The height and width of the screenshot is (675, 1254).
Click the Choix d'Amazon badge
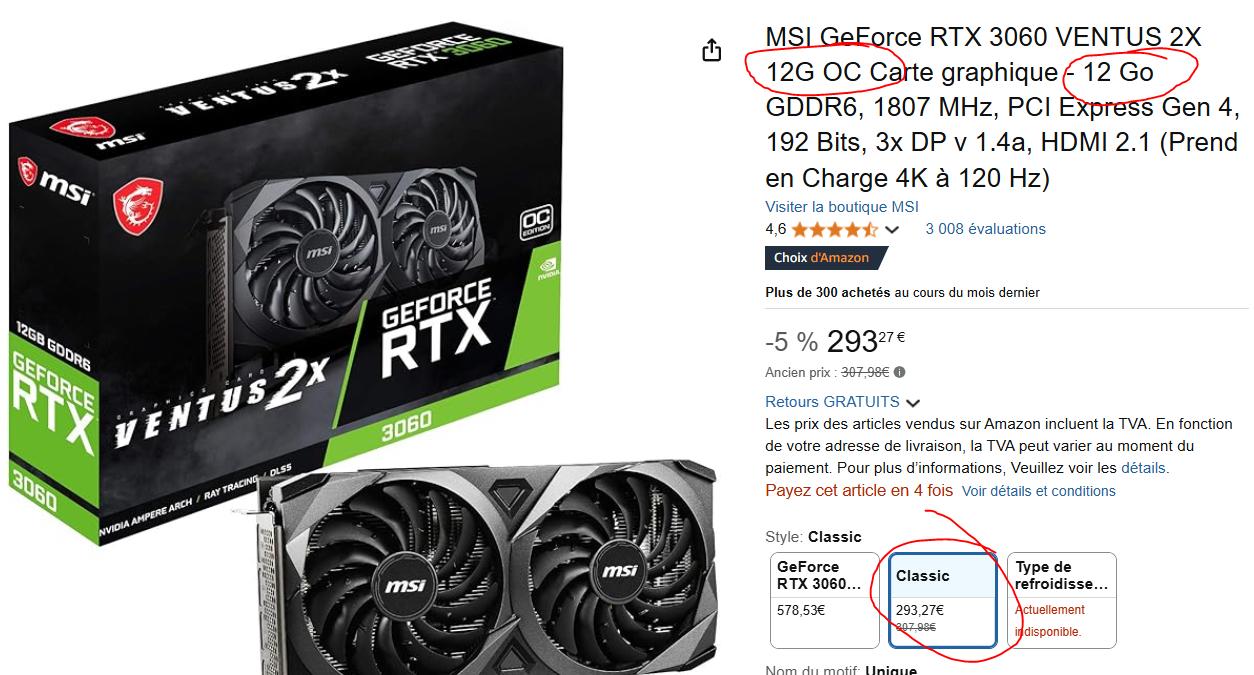[822, 258]
